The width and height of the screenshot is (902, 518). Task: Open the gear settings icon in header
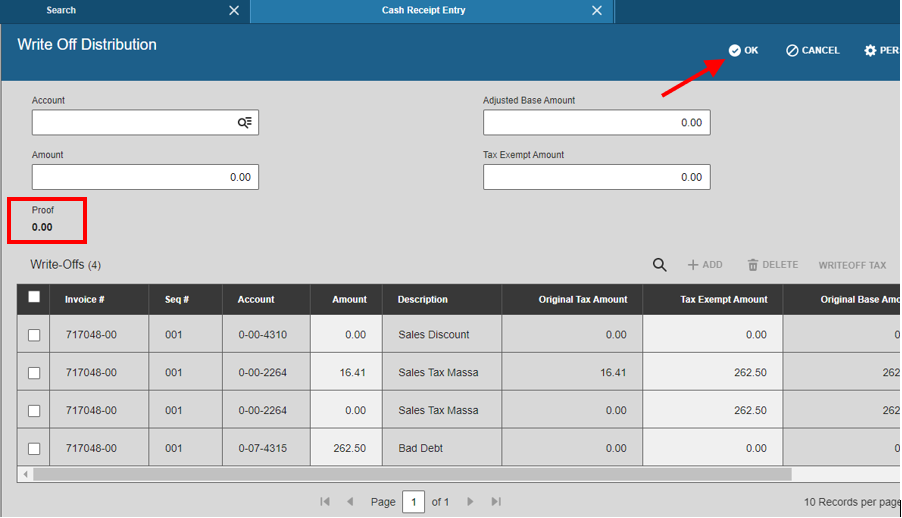[870, 51]
